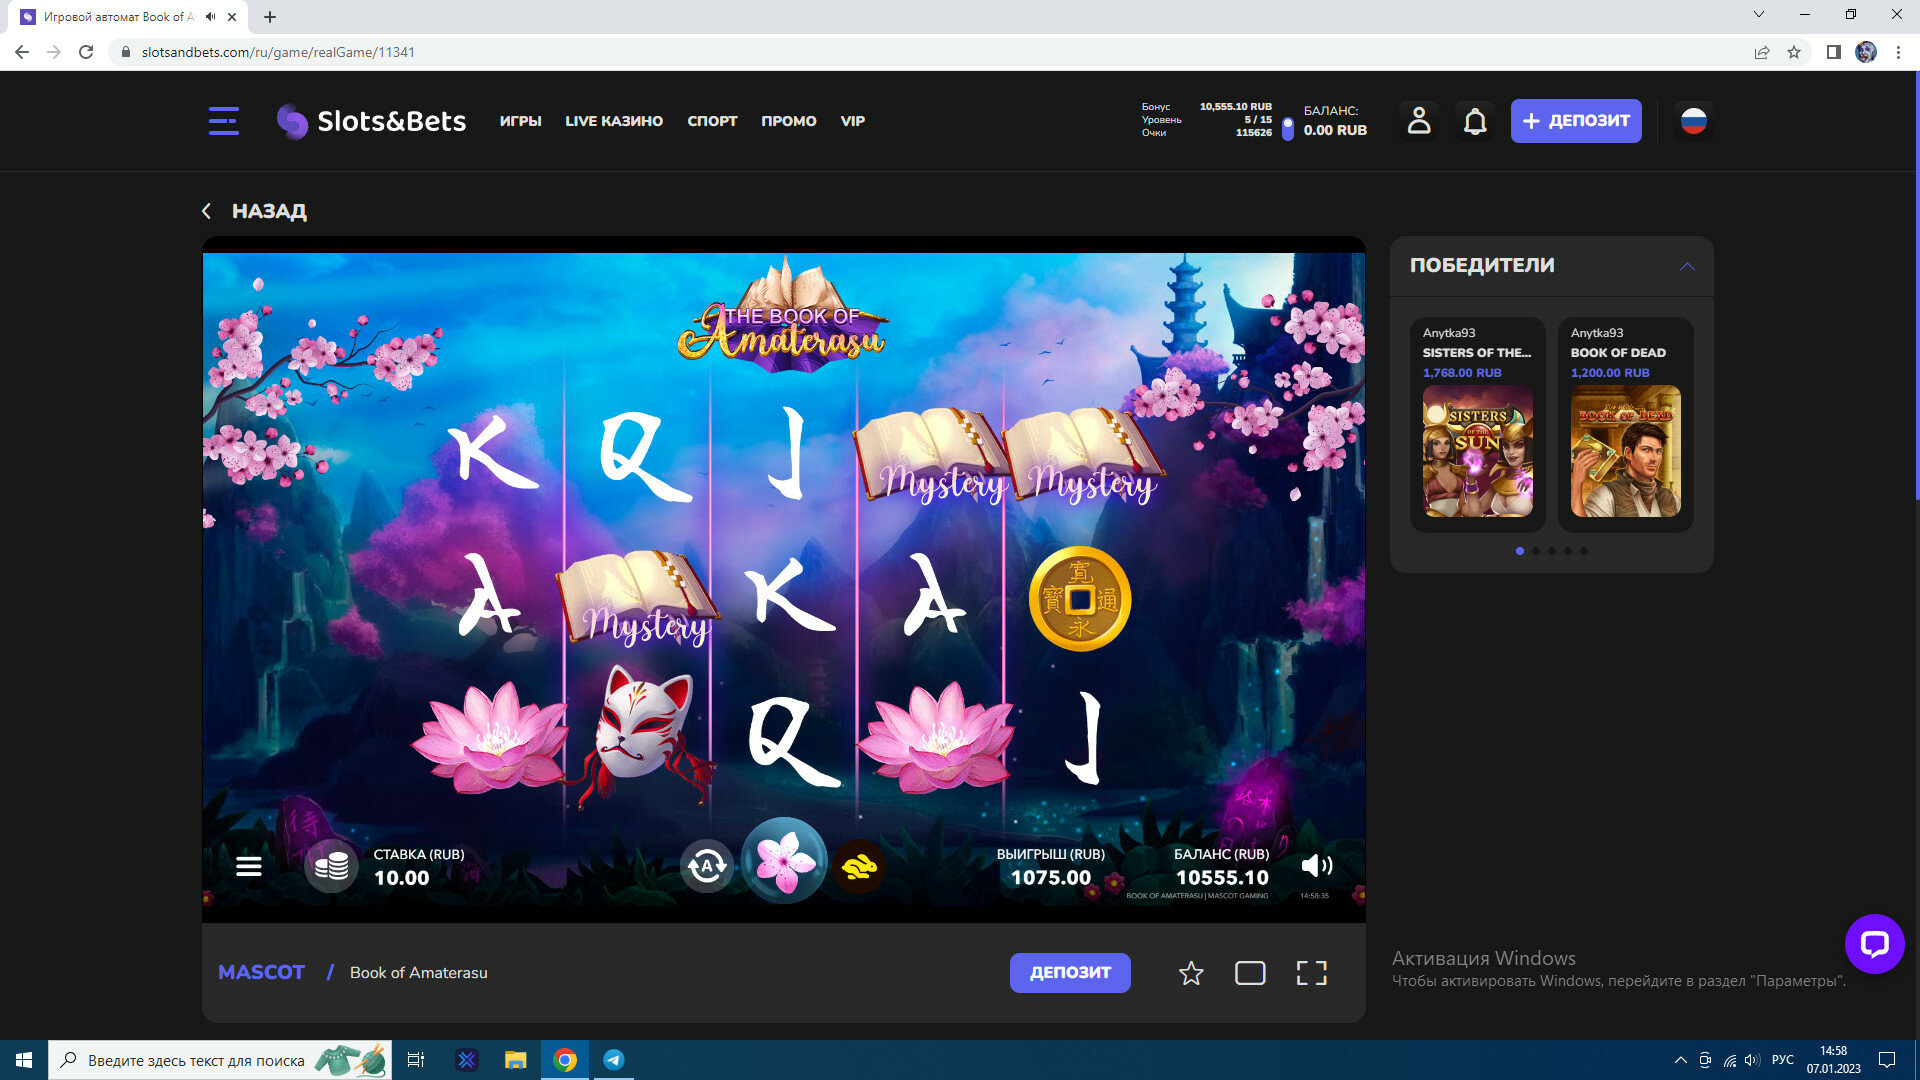Show hidden system tray icons
Viewport: 1920px width, 1080px height.
click(x=1680, y=1060)
